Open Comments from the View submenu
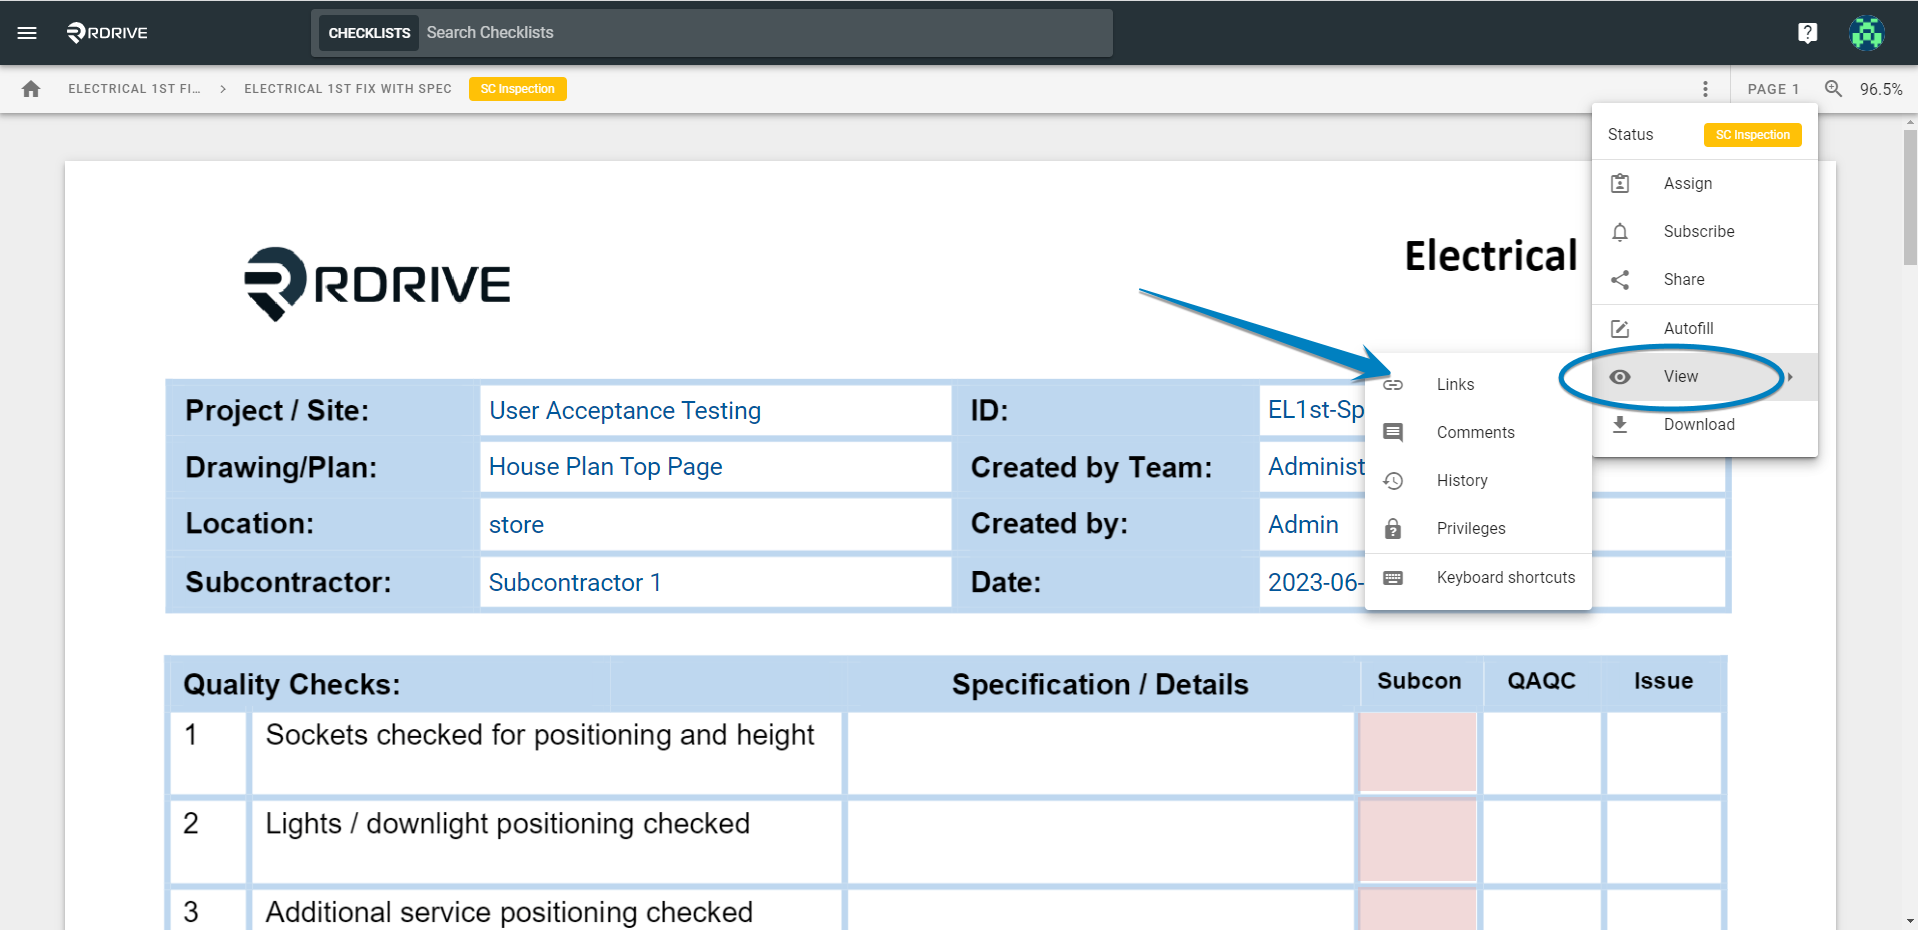Image resolution: width=1918 pixels, height=930 pixels. click(1478, 433)
